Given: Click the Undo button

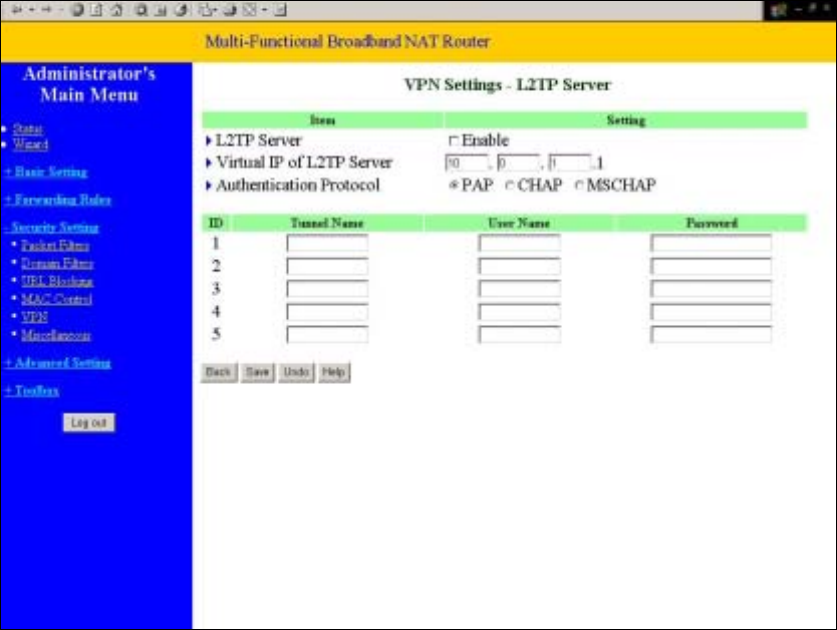Looking at the screenshot, I should click(x=296, y=372).
